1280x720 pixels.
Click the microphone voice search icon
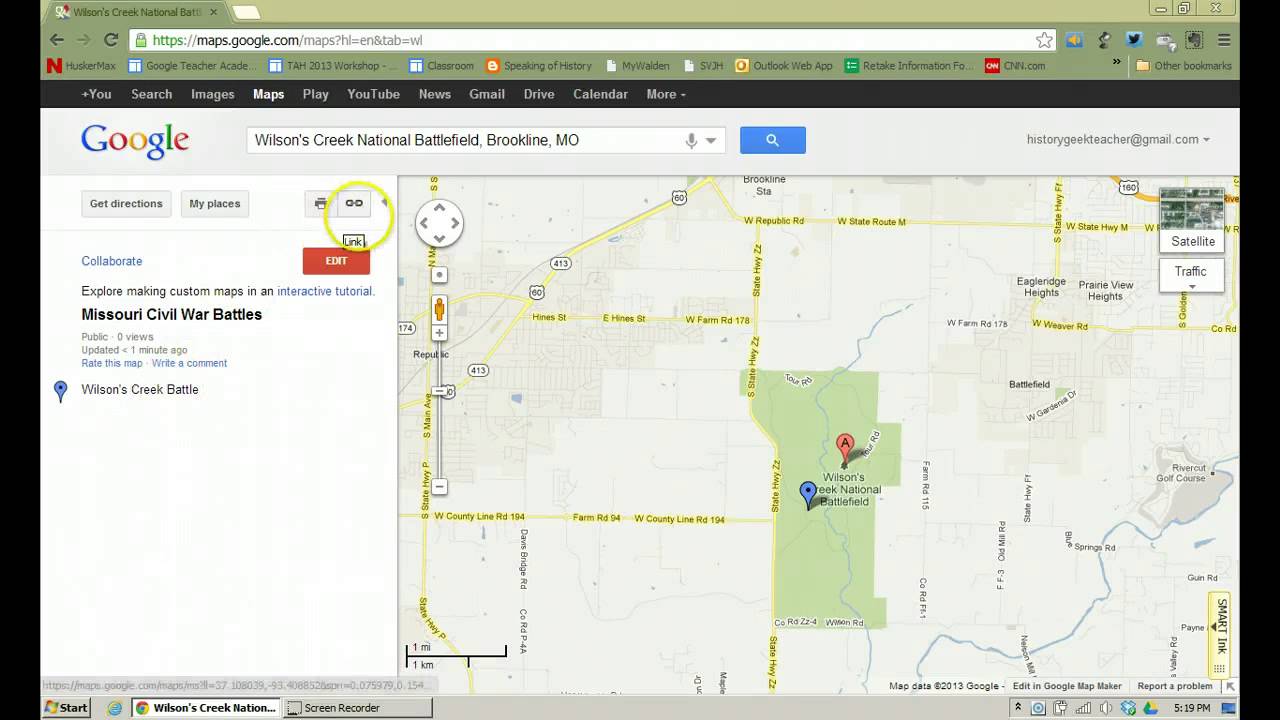(x=691, y=141)
